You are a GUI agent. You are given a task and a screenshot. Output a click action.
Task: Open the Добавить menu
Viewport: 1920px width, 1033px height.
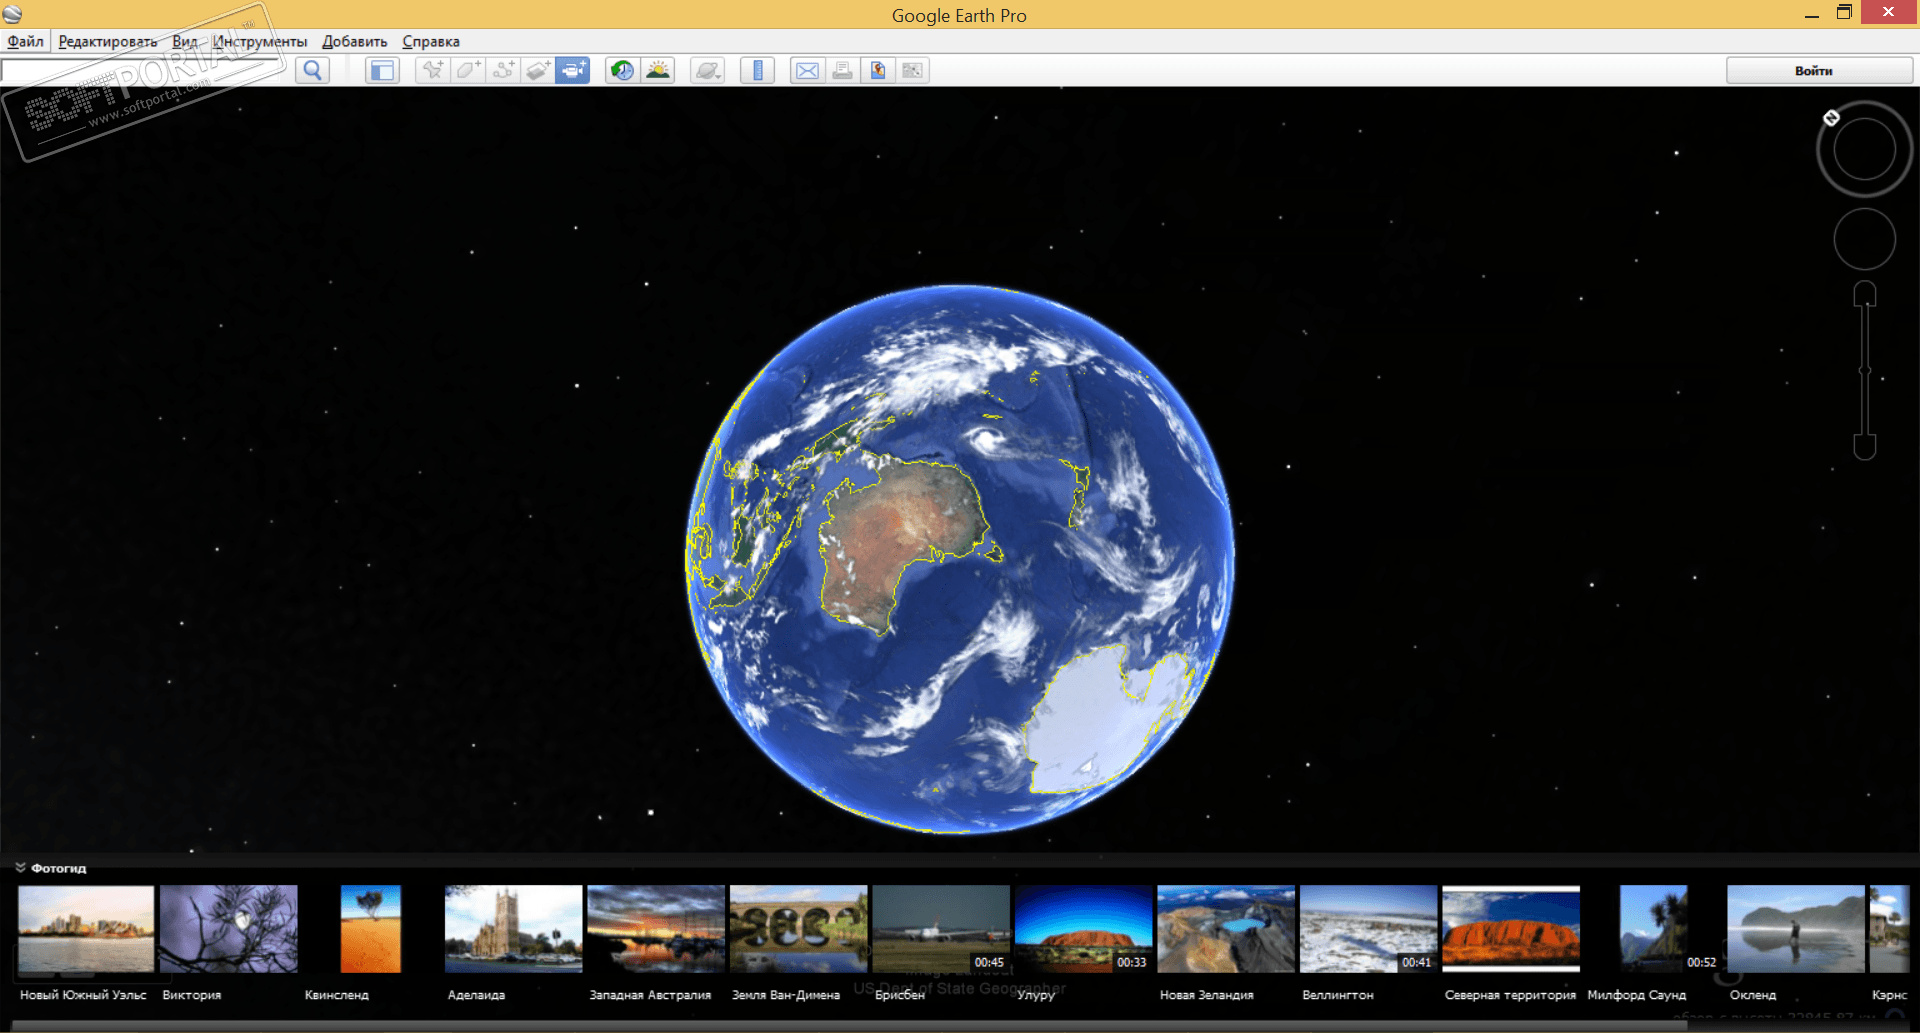[355, 41]
